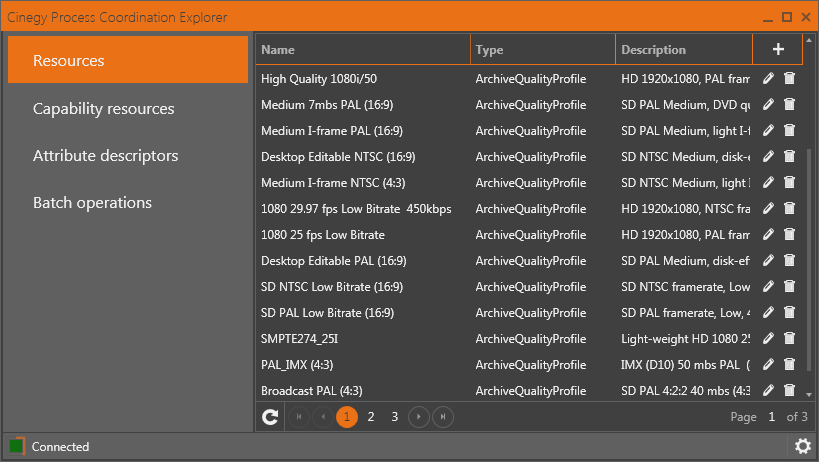The height and width of the screenshot is (462, 819).
Task: Edit 1080 29.97 fps Low Bitrate 450kbps
Action: pos(768,208)
